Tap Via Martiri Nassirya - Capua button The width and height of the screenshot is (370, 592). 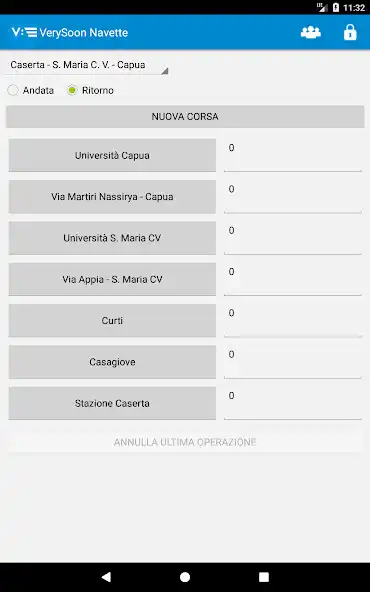point(112,197)
